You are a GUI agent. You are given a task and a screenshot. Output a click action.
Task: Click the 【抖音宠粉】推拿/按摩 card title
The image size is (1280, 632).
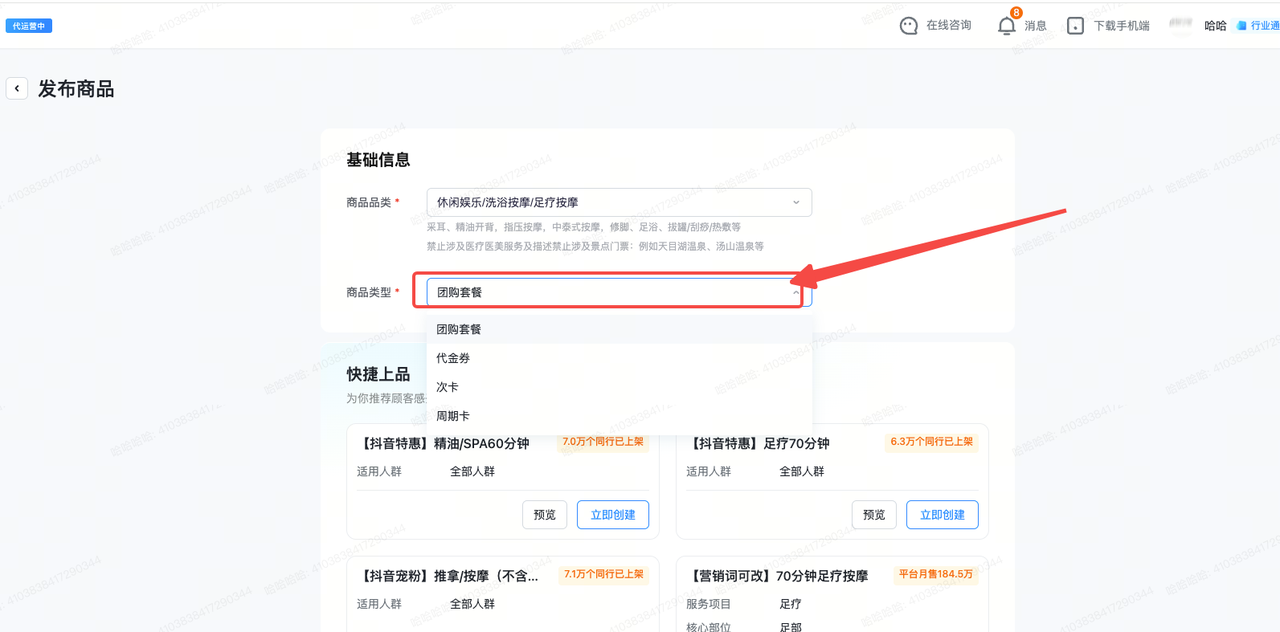pos(448,576)
